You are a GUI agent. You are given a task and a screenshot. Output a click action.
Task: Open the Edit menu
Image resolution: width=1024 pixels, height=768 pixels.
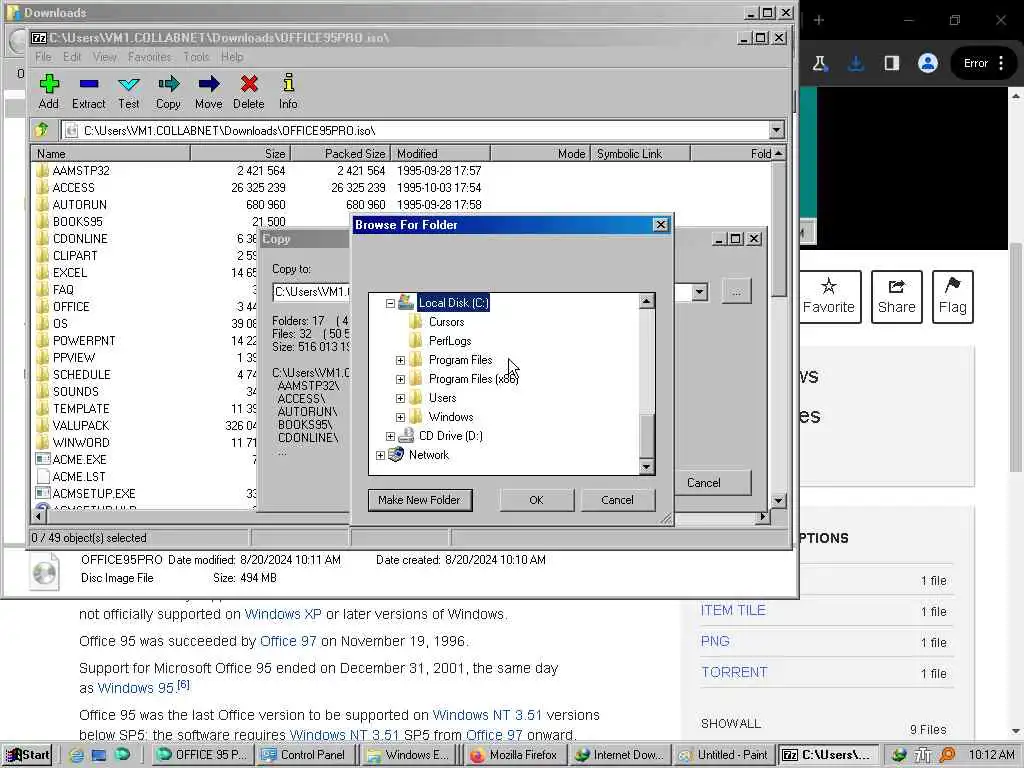(72, 57)
